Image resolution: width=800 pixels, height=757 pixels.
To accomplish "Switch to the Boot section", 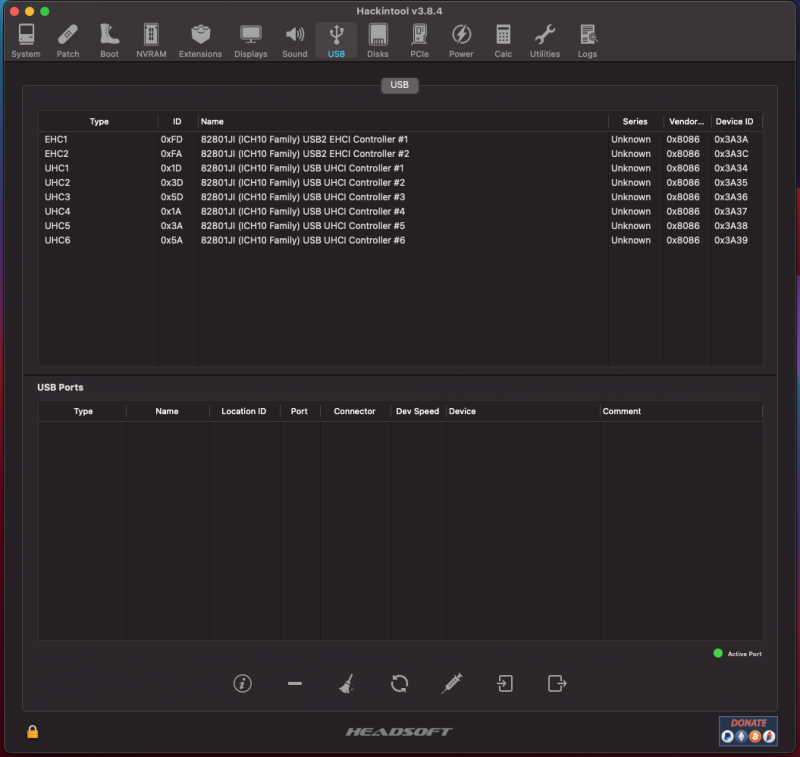I will coord(109,41).
